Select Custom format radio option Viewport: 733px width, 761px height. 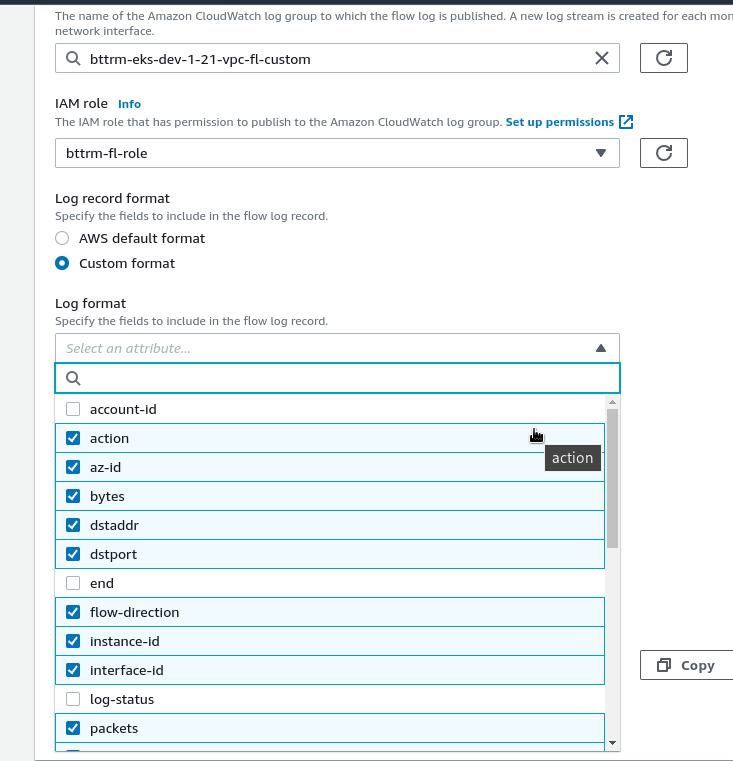[x=62, y=263]
